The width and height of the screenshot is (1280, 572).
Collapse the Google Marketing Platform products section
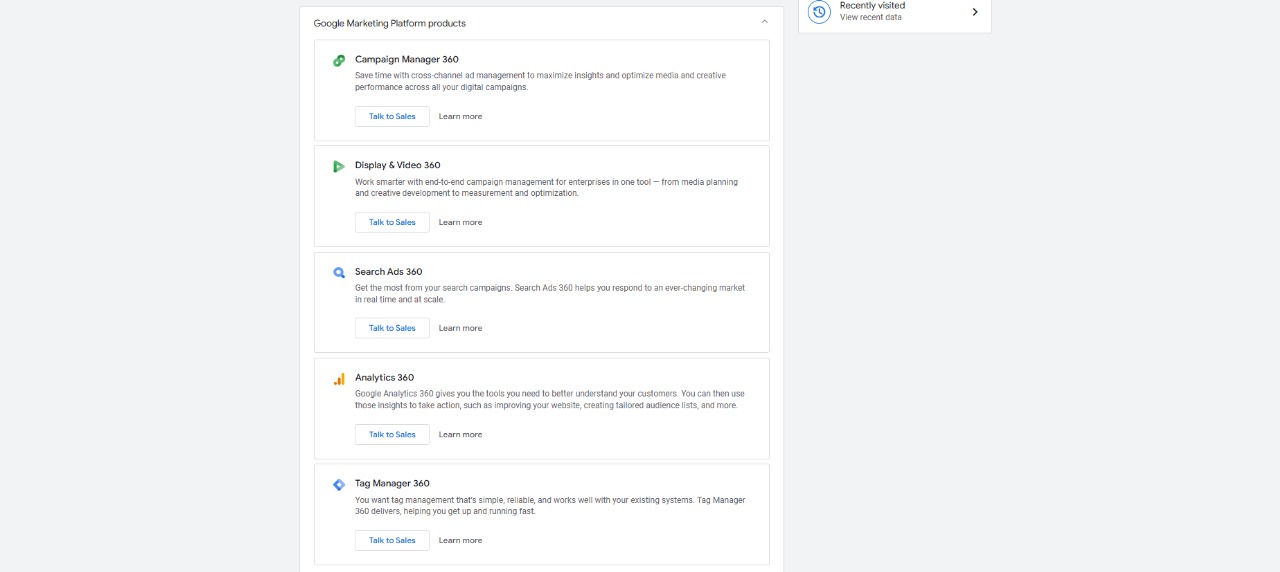coord(765,22)
